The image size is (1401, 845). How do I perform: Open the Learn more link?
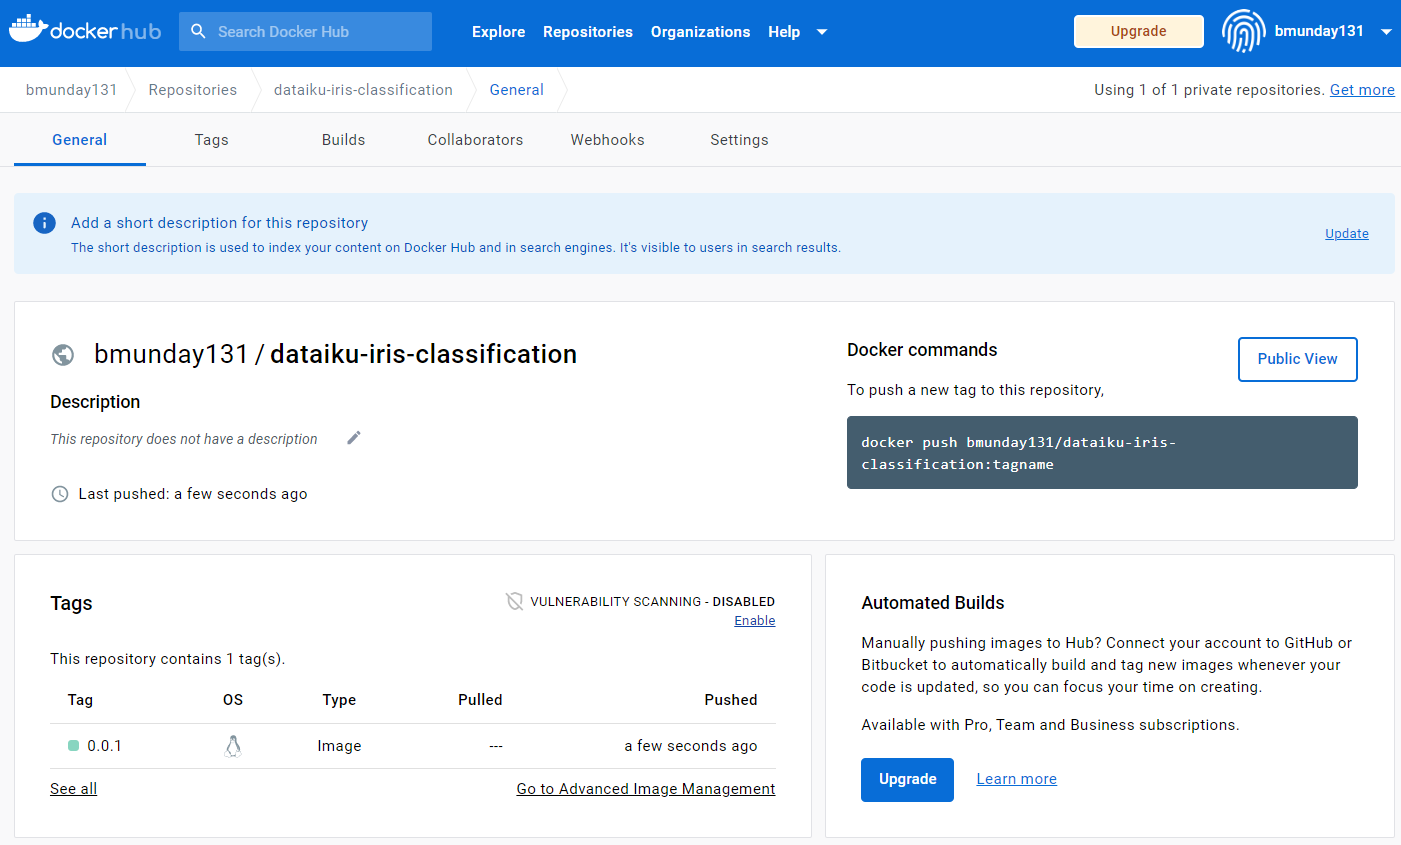[x=1017, y=779]
